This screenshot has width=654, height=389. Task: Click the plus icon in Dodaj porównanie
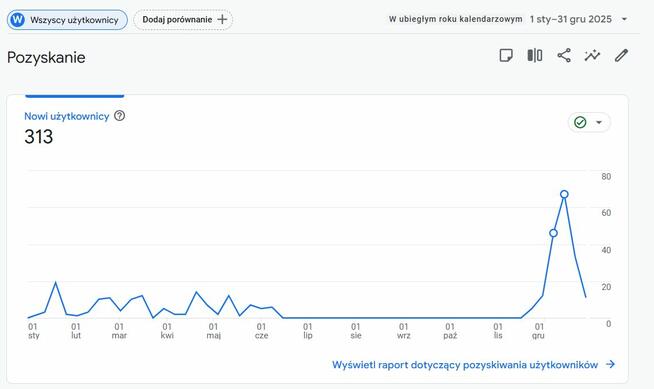[x=222, y=19]
